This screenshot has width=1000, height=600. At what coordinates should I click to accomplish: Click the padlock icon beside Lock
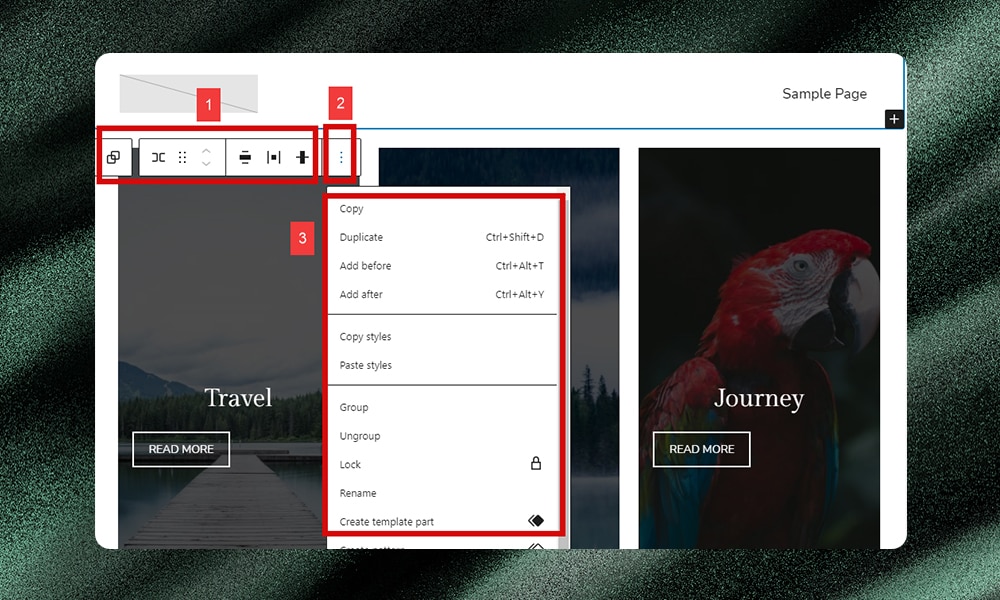click(536, 464)
